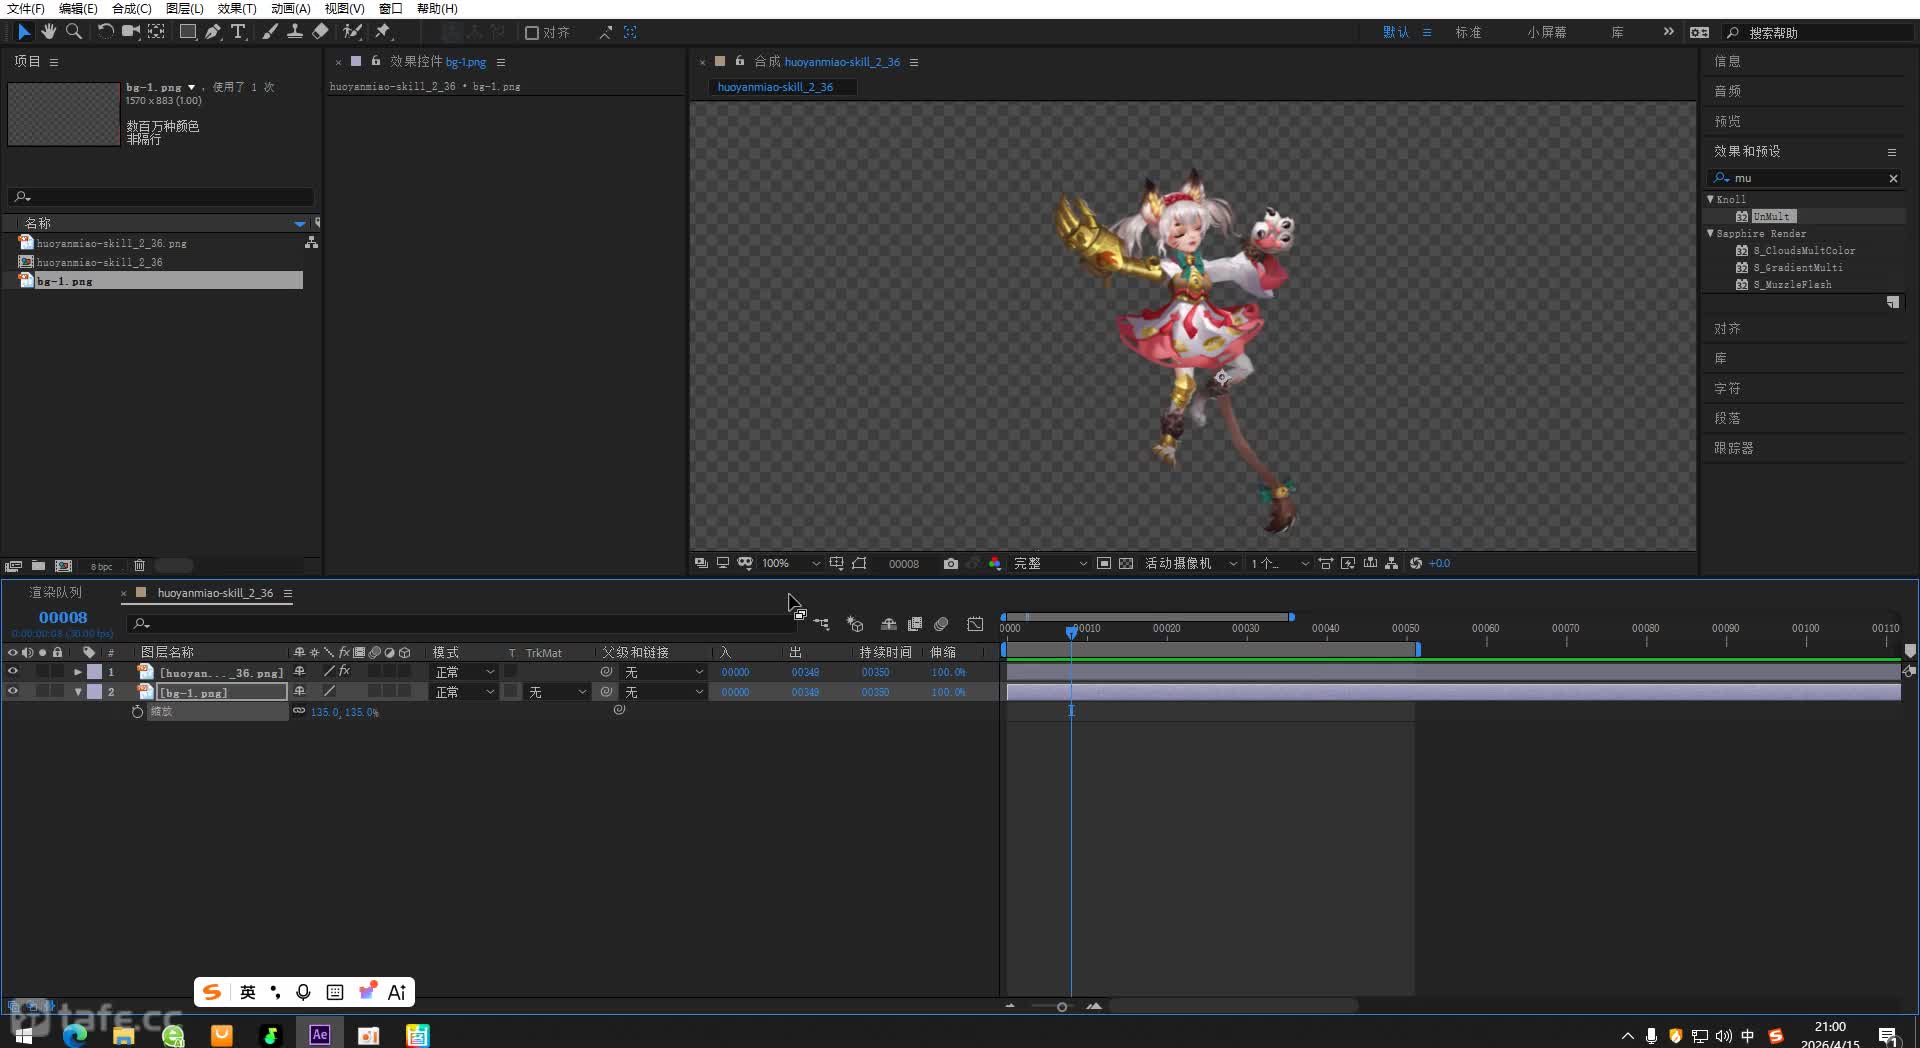Toggle the 对齐 snapping checkbox in toolbar
The width and height of the screenshot is (1920, 1048).
[532, 33]
